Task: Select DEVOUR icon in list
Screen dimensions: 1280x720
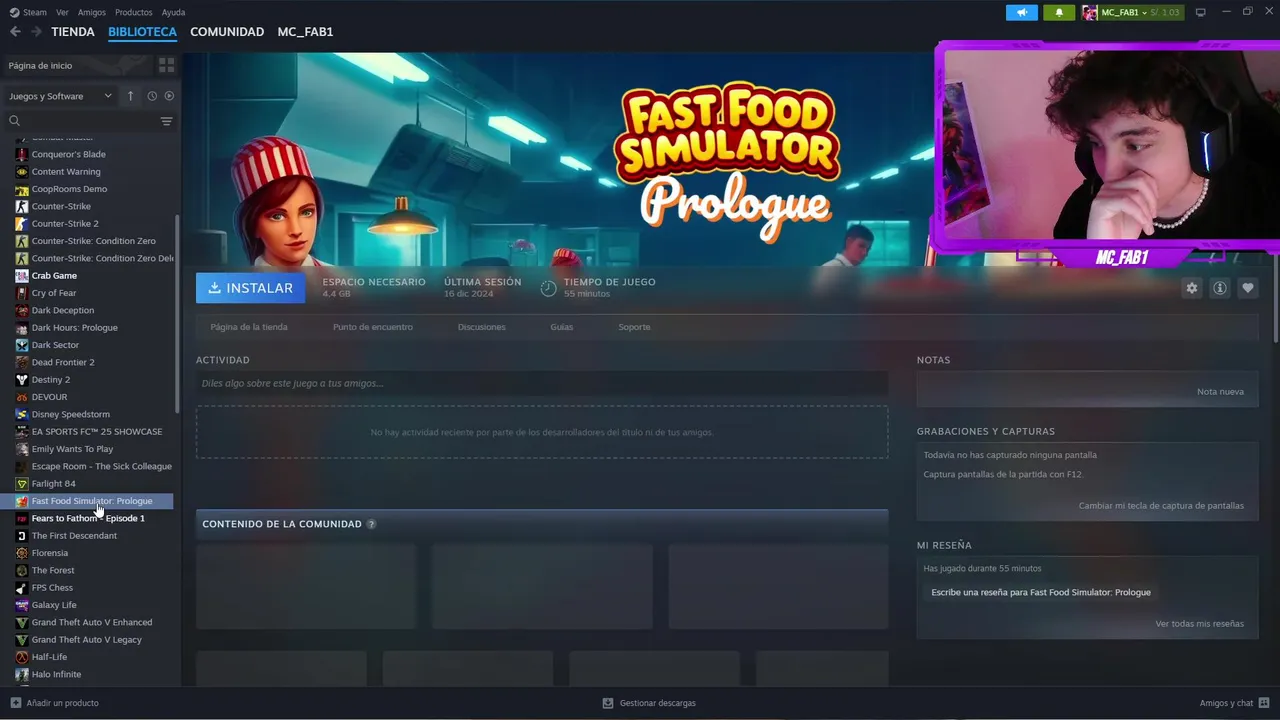Action: tap(22, 397)
